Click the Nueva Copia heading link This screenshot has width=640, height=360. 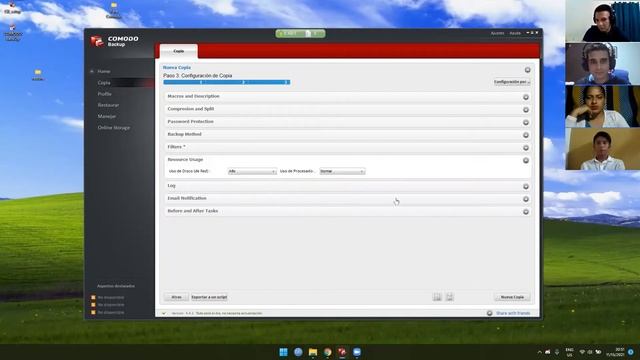(177, 68)
